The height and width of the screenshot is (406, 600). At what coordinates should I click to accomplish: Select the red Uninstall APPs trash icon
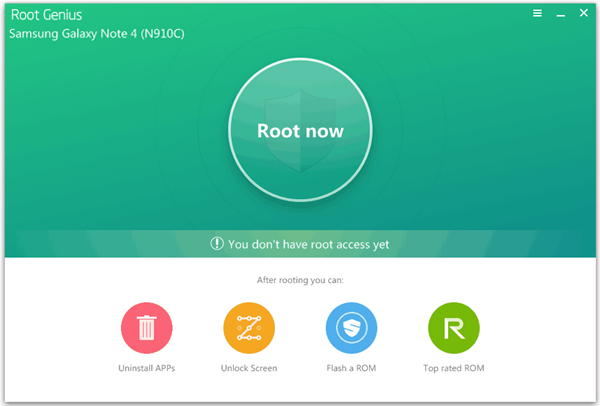pos(147,328)
